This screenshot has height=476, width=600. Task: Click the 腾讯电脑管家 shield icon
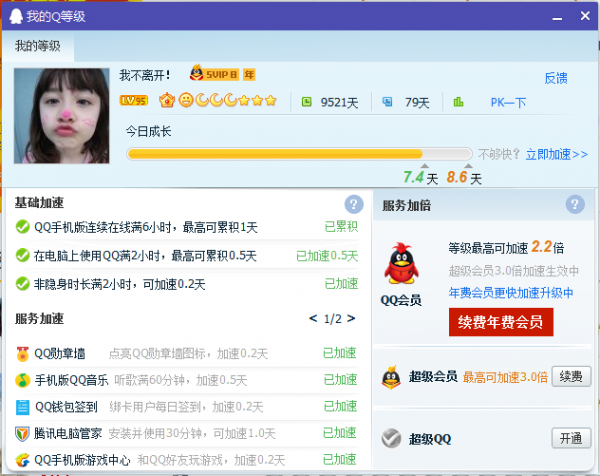[23, 434]
